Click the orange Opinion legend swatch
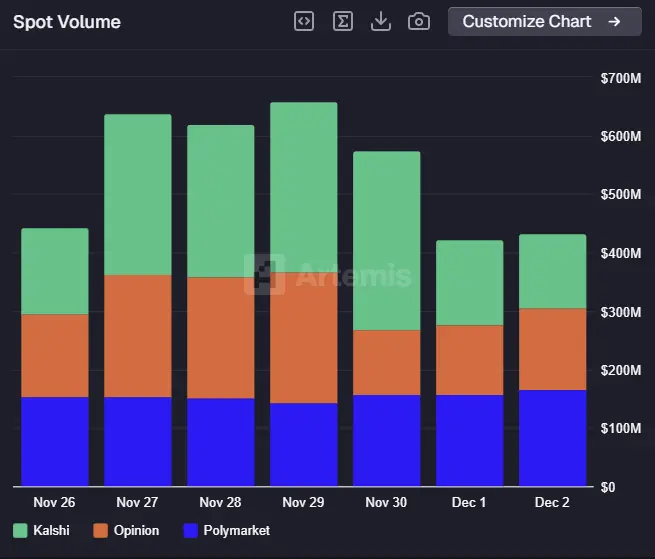 (100, 530)
